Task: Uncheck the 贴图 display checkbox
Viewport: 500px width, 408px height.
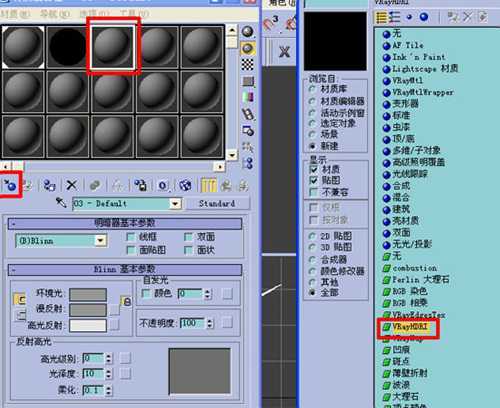Action: [313, 180]
